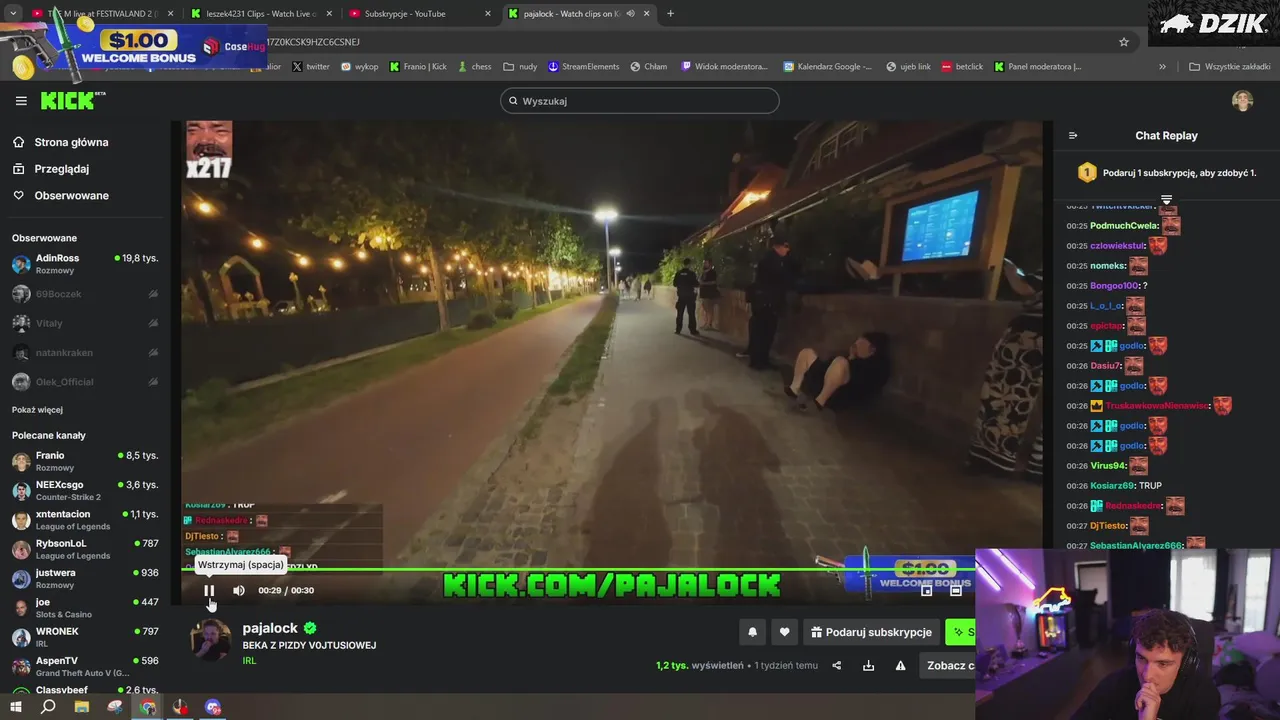The height and width of the screenshot is (720, 1280).
Task: Open Przeglądaj in sidebar
Action: point(61,169)
